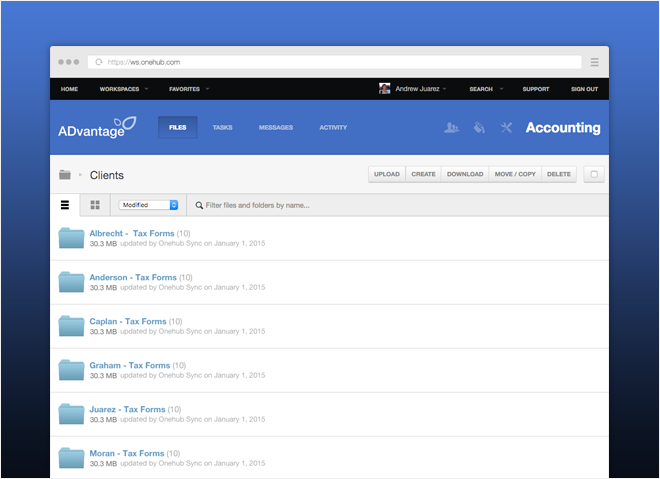Click the Albrecht - Tax Forms folder icon

coord(71,238)
